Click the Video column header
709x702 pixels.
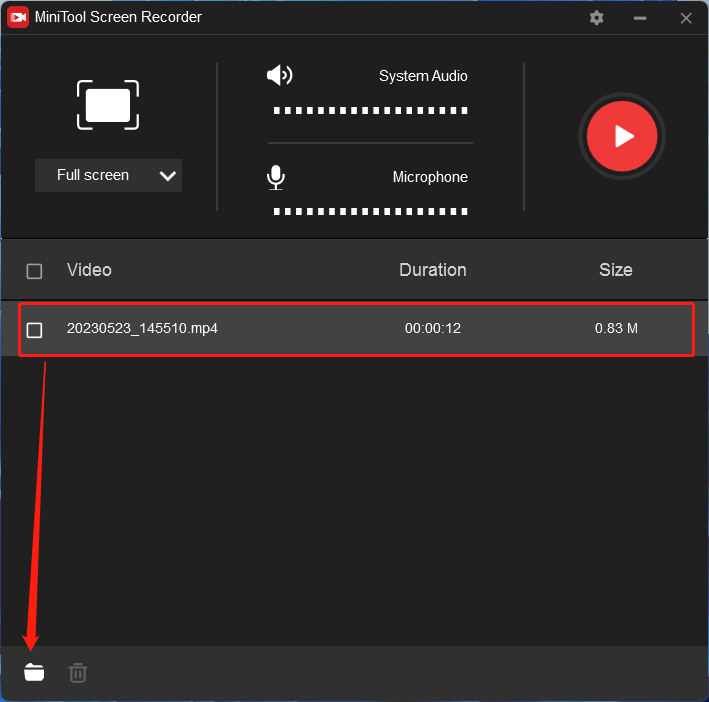89,270
